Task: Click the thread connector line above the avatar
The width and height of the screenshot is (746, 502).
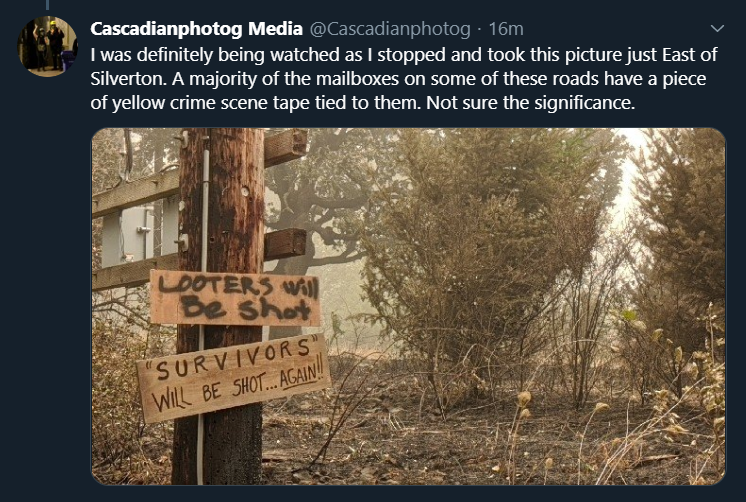Action: click(47, 5)
